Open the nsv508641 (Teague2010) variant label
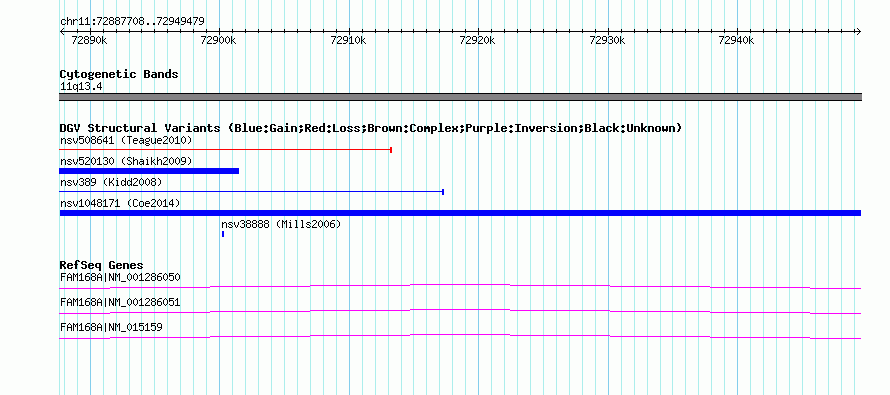 (x=126, y=140)
